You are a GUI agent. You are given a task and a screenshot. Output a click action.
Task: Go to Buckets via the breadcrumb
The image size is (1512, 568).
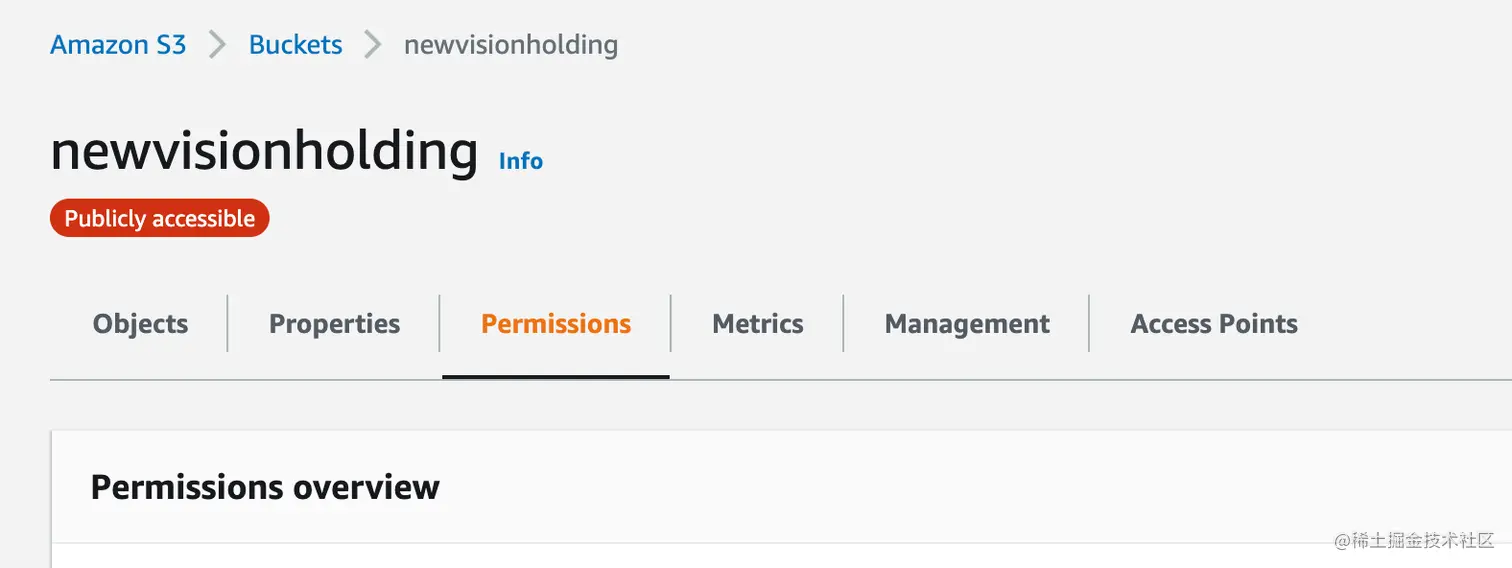tap(295, 45)
